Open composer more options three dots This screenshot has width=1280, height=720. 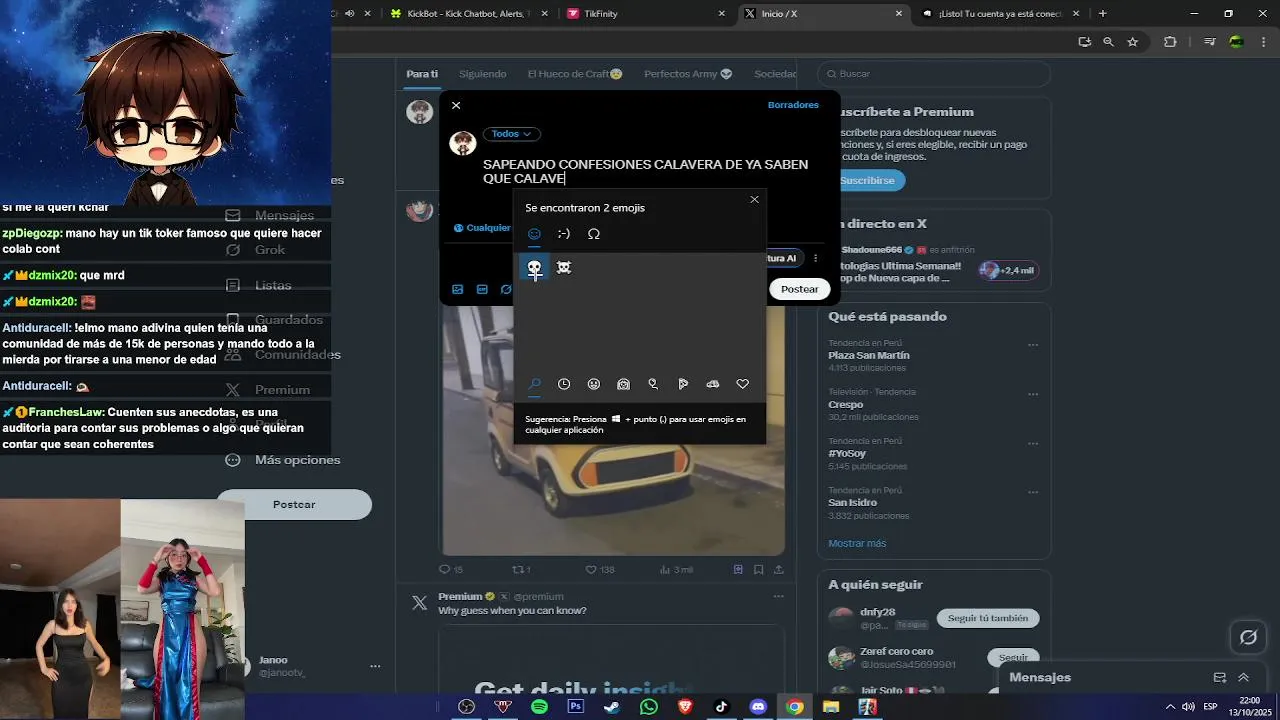click(x=815, y=258)
